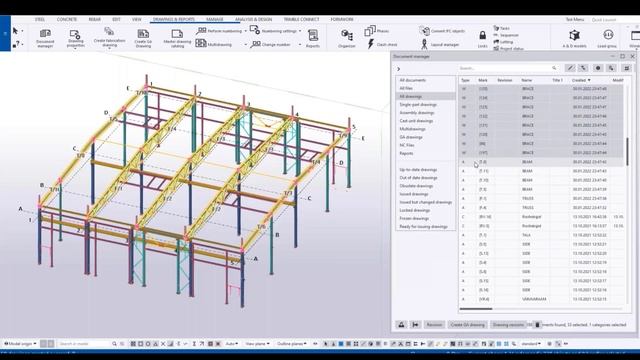The height and width of the screenshot is (360, 640).
Task: Expand the Multidrawing dropdown arrow
Action: click(245, 44)
